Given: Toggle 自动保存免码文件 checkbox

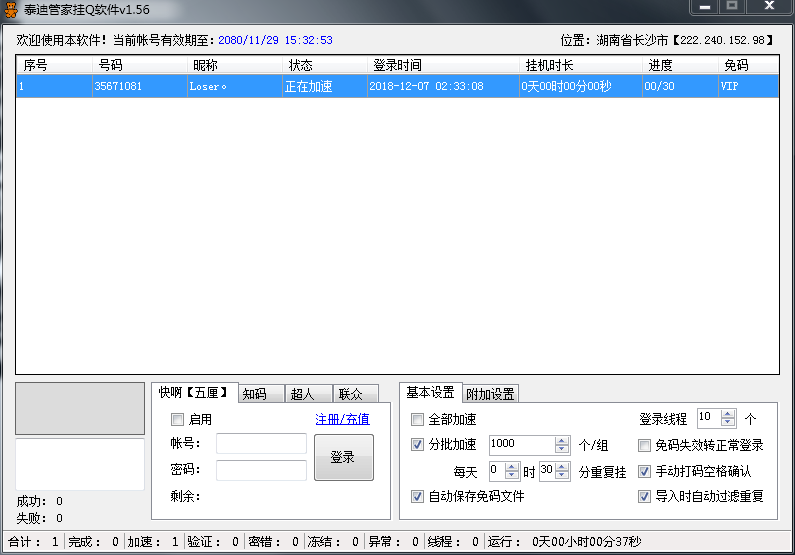Looking at the screenshot, I should [x=418, y=496].
